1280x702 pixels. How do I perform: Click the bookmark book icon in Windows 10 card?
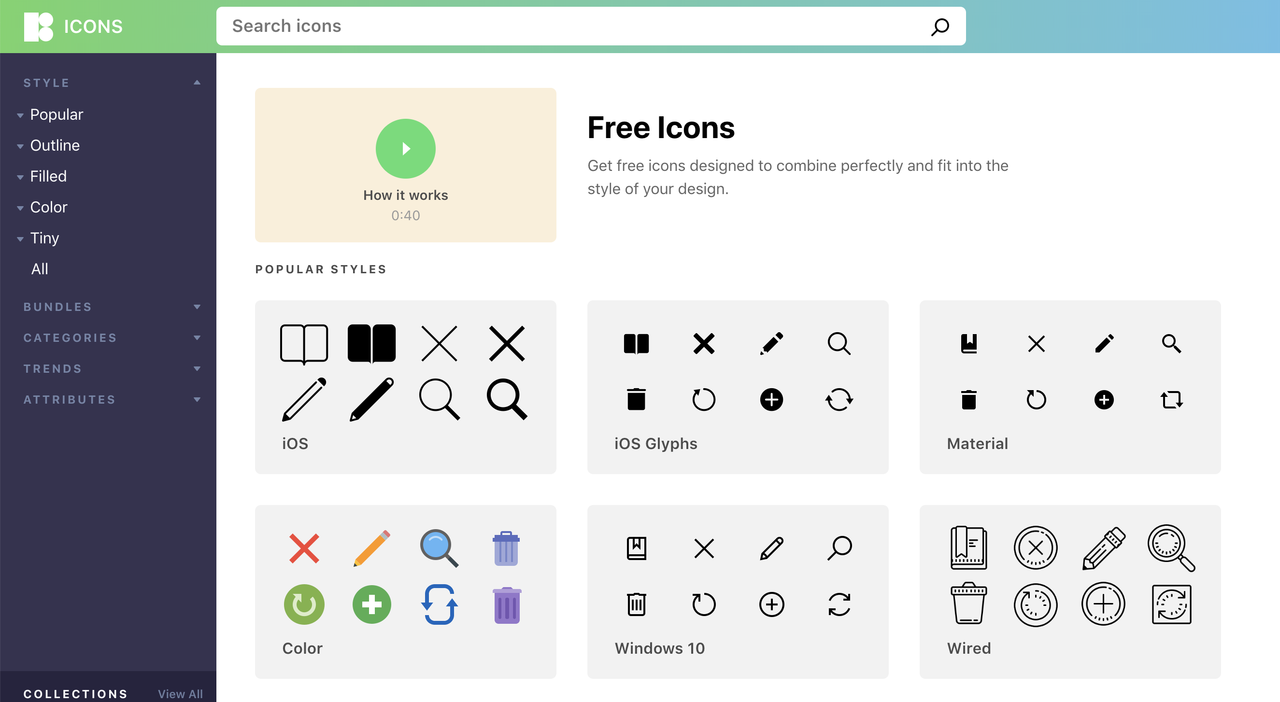click(636, 548)
